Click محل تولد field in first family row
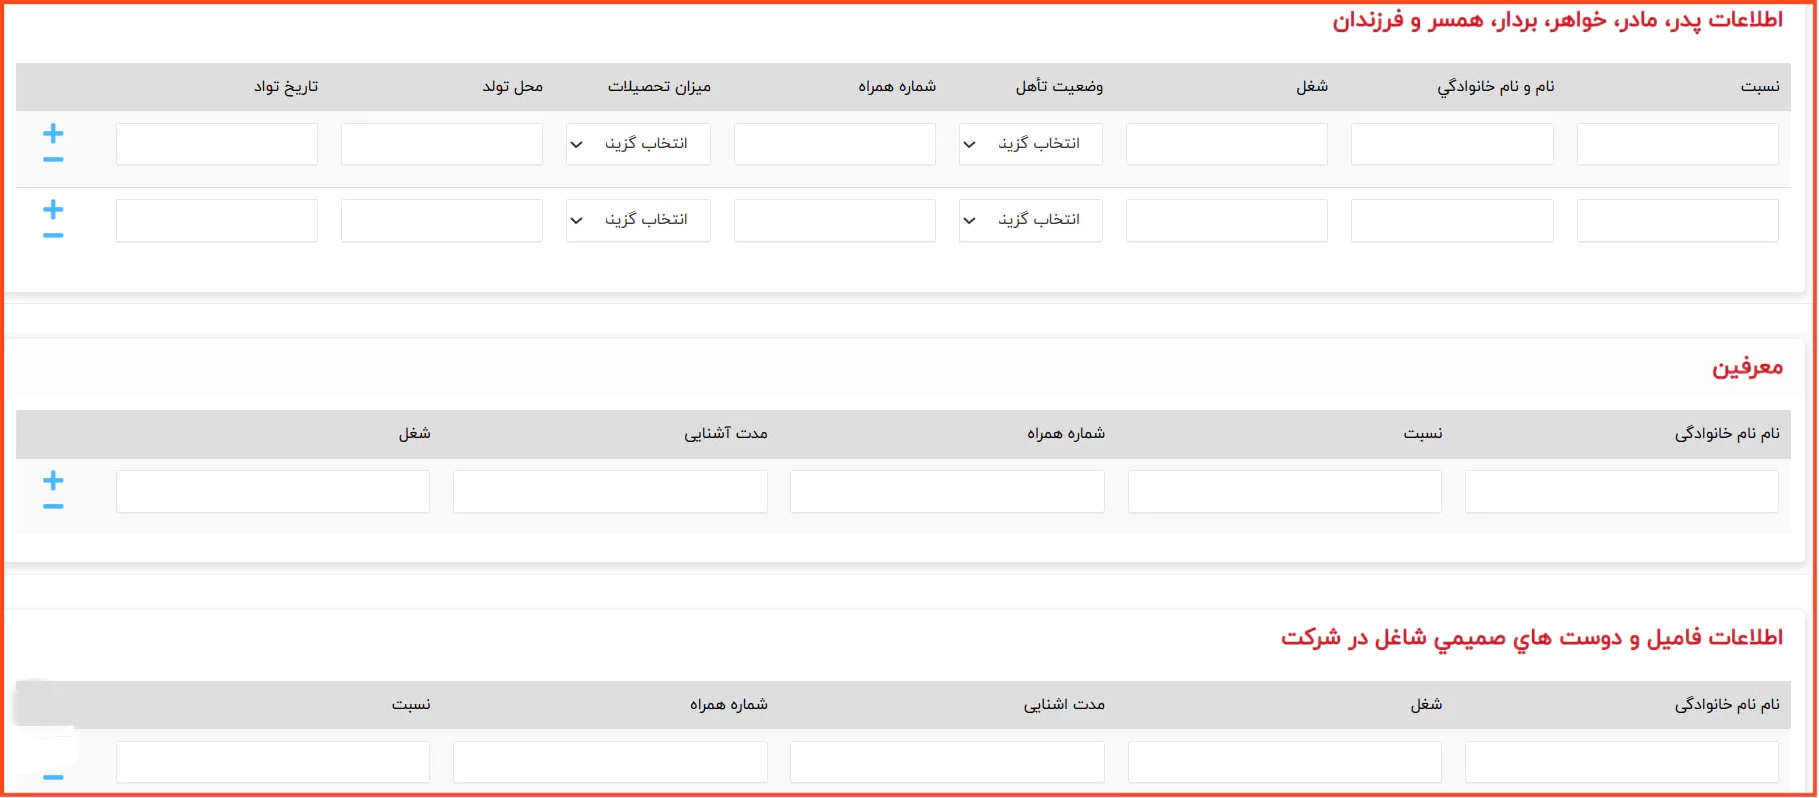The image size is (1819, 798). 441,144
